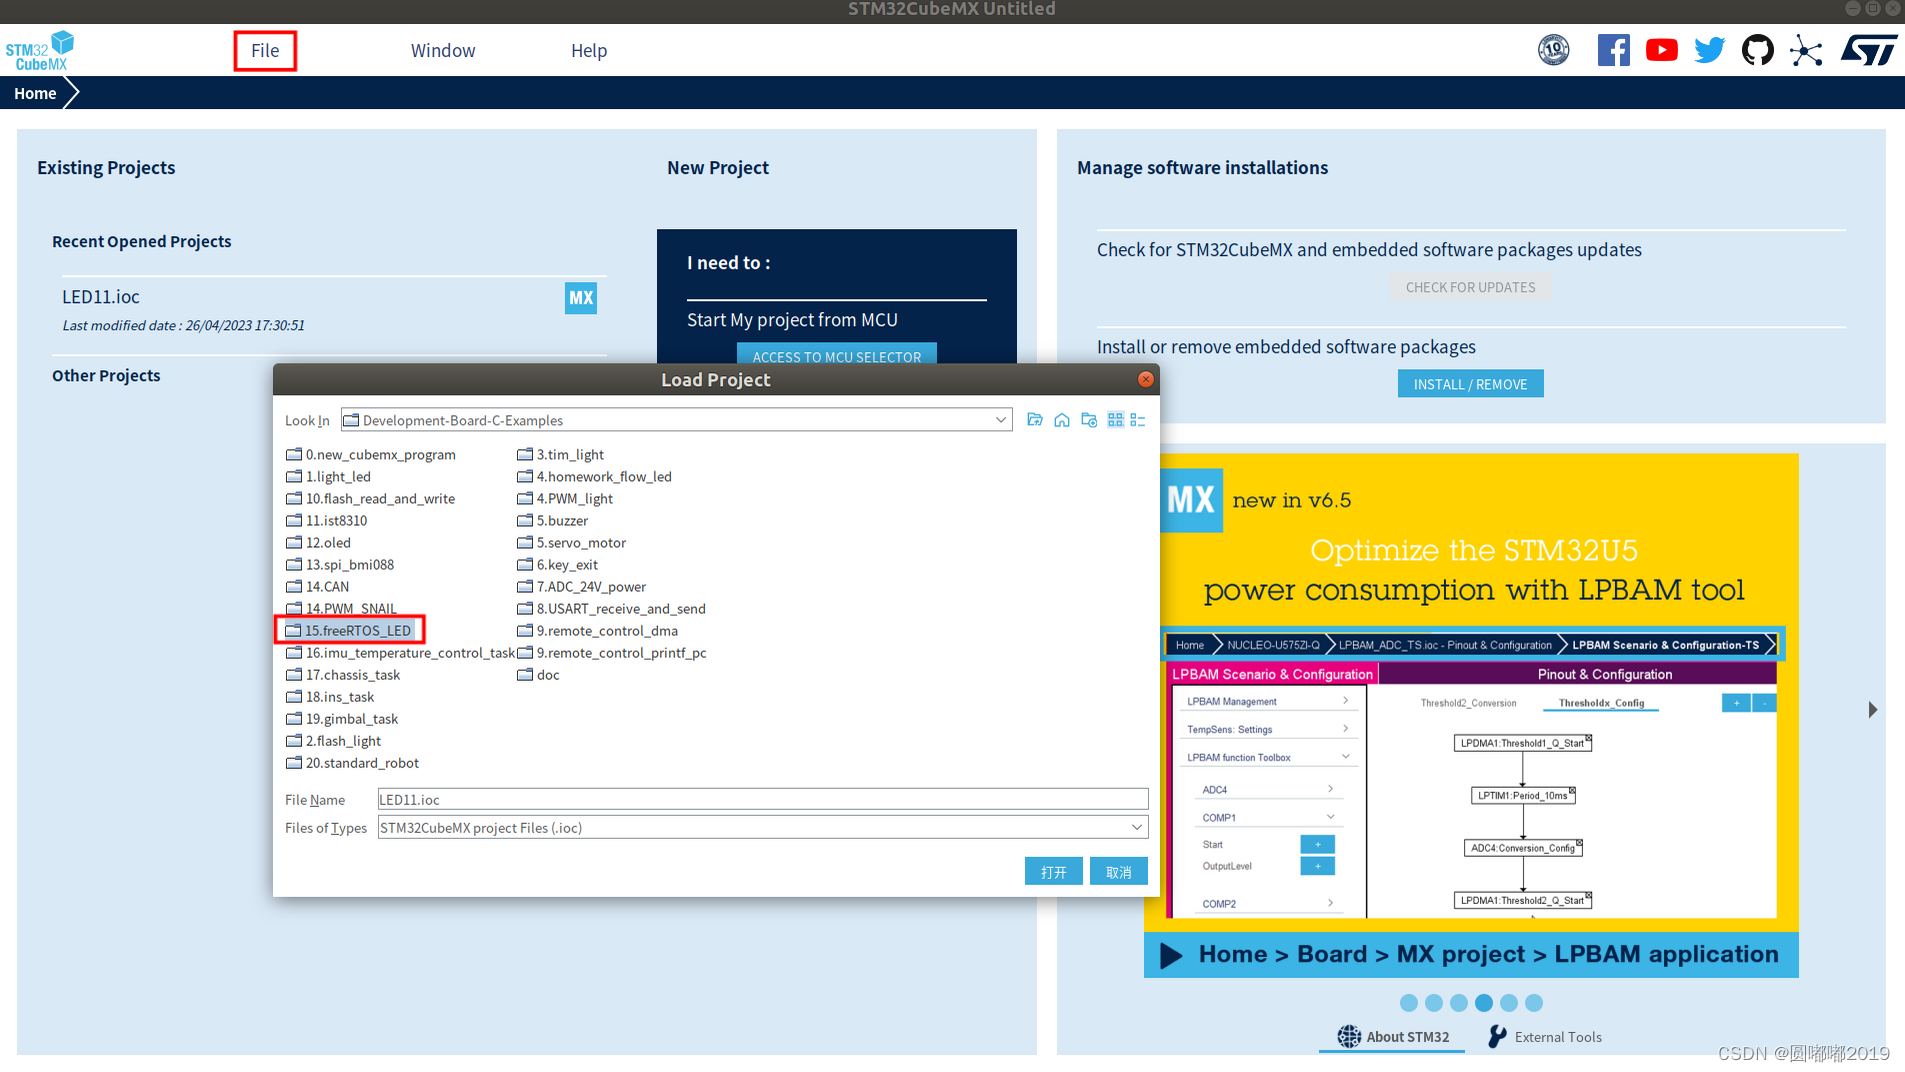Viewport: 1905px width, 1072px height.
Task: Click the up-one-level folder icon in Load Project
Action: click(x=1035, y=420)
